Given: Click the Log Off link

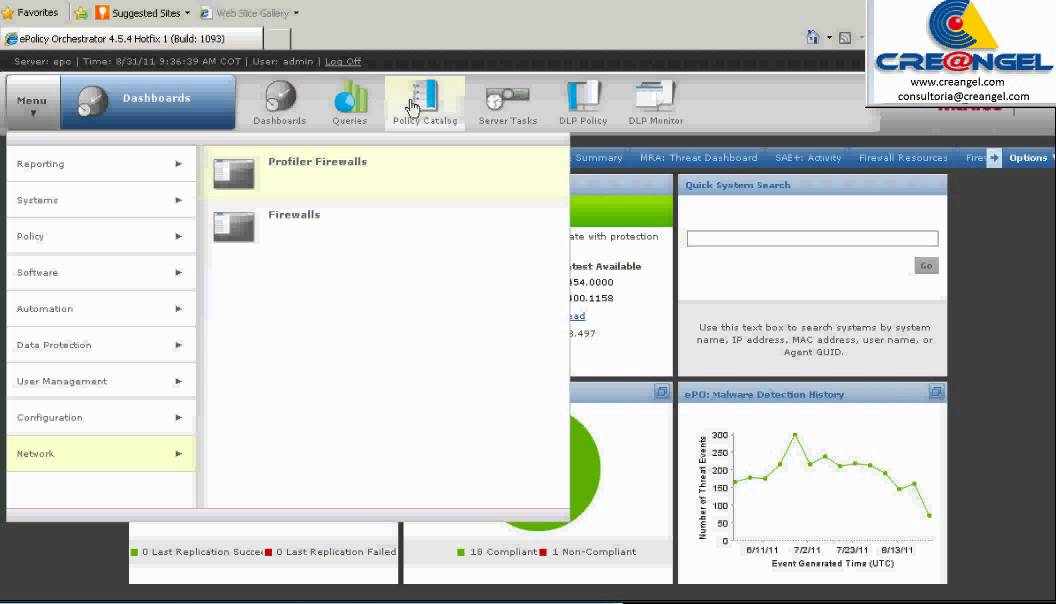Looking at the screenshot, I should (x=343, y=61).
